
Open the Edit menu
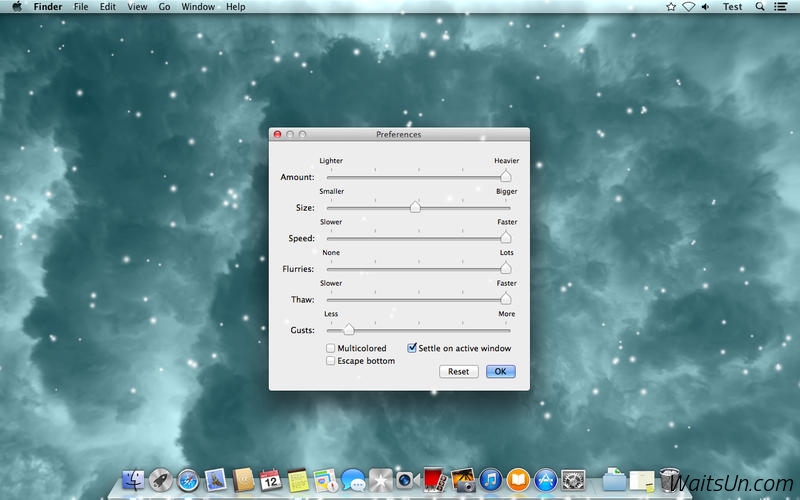coord(108,7)
